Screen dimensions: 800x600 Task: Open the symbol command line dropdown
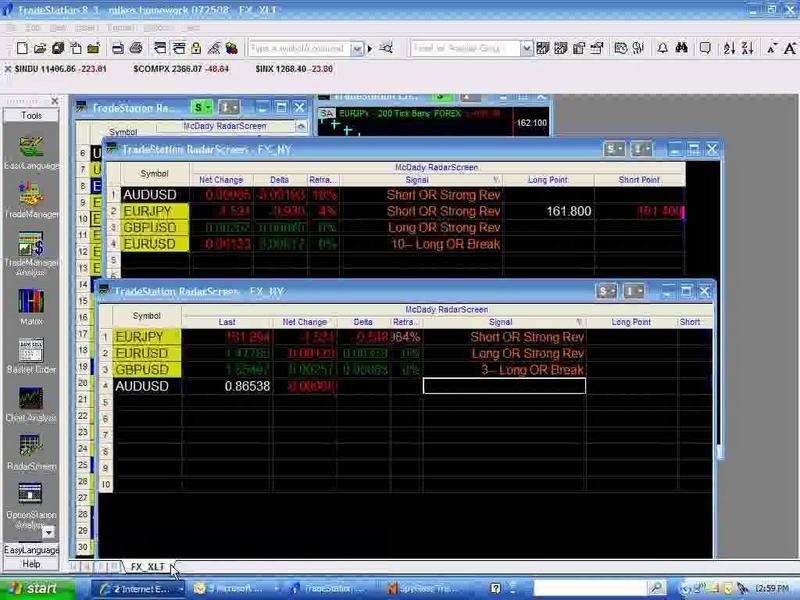tap(357, 48)
